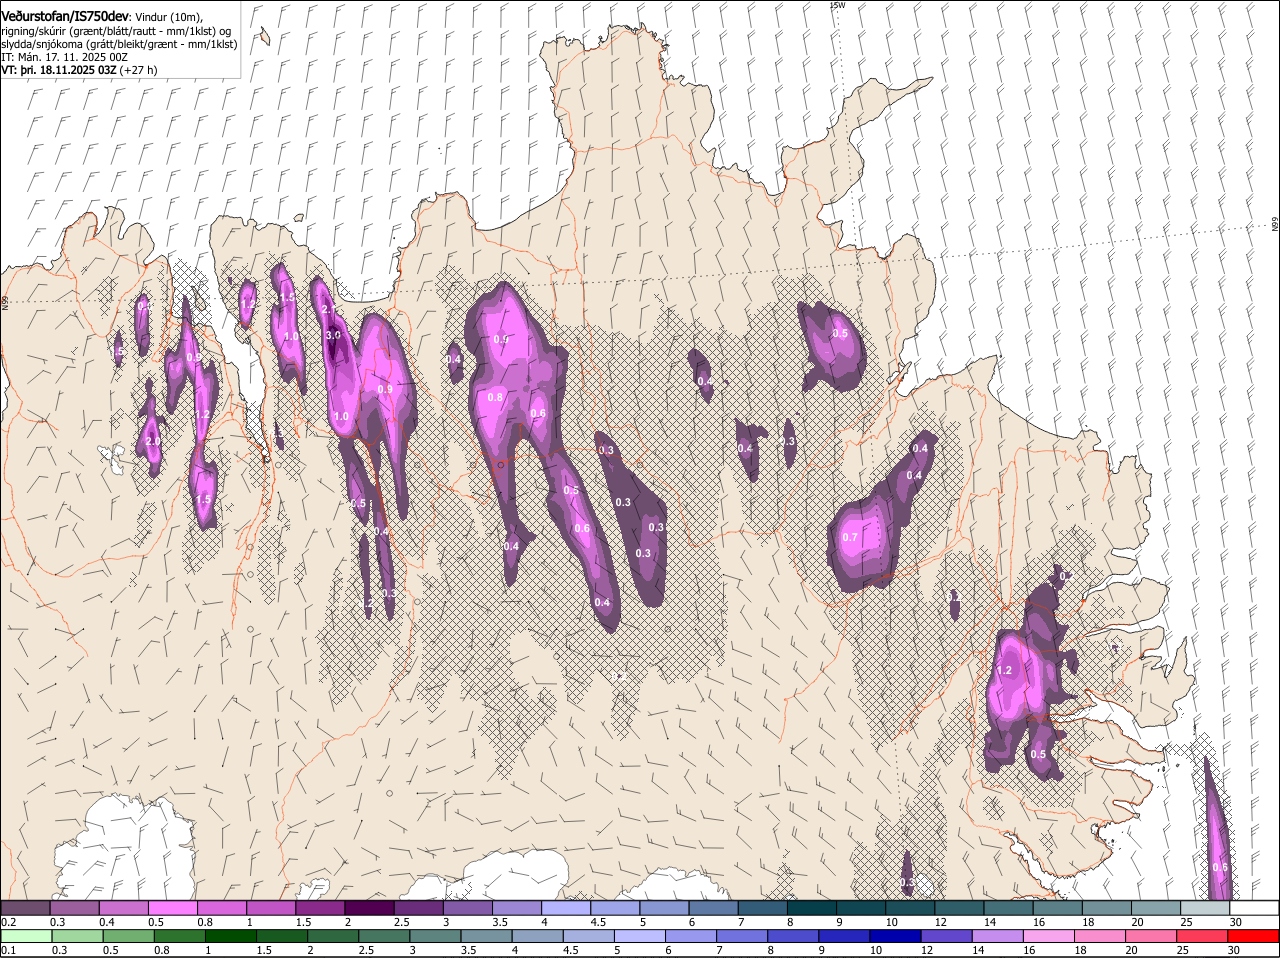Viewport: 1280px width, 958px height.
Task: Pick the lavender upper swatch from 4 to 4.5
Action: pos(566,907)
